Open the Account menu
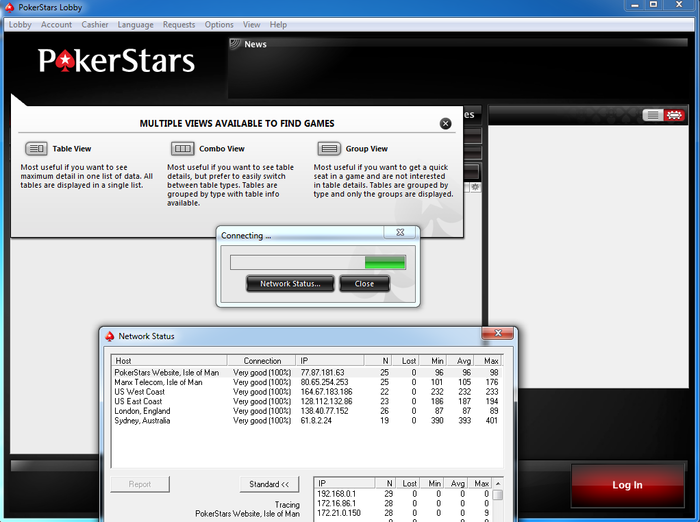Image resolution: width=700 pixels, height=522 pixels. [x=56, y=25]
